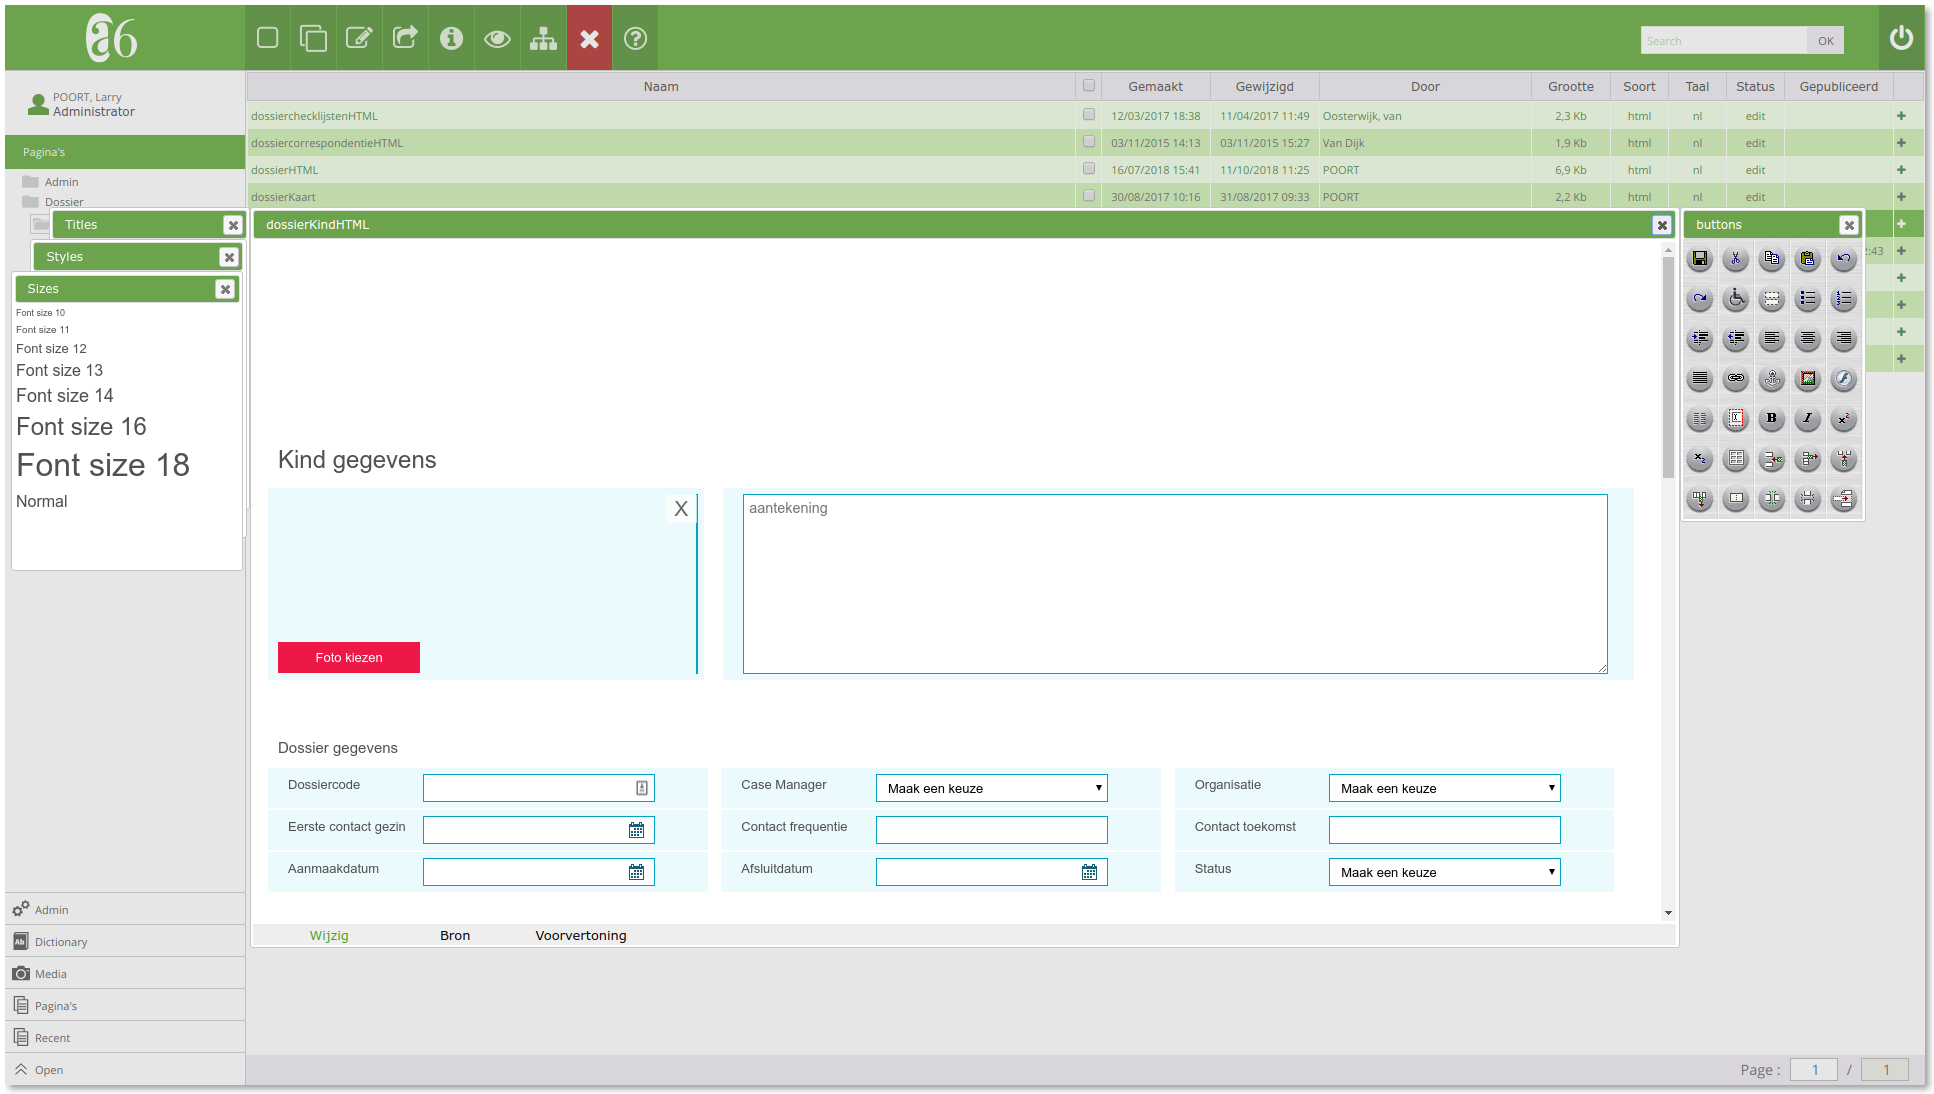1934x1094 pixels.
Task: Switch to the Bron tab
Action: (x=455, y=936)
